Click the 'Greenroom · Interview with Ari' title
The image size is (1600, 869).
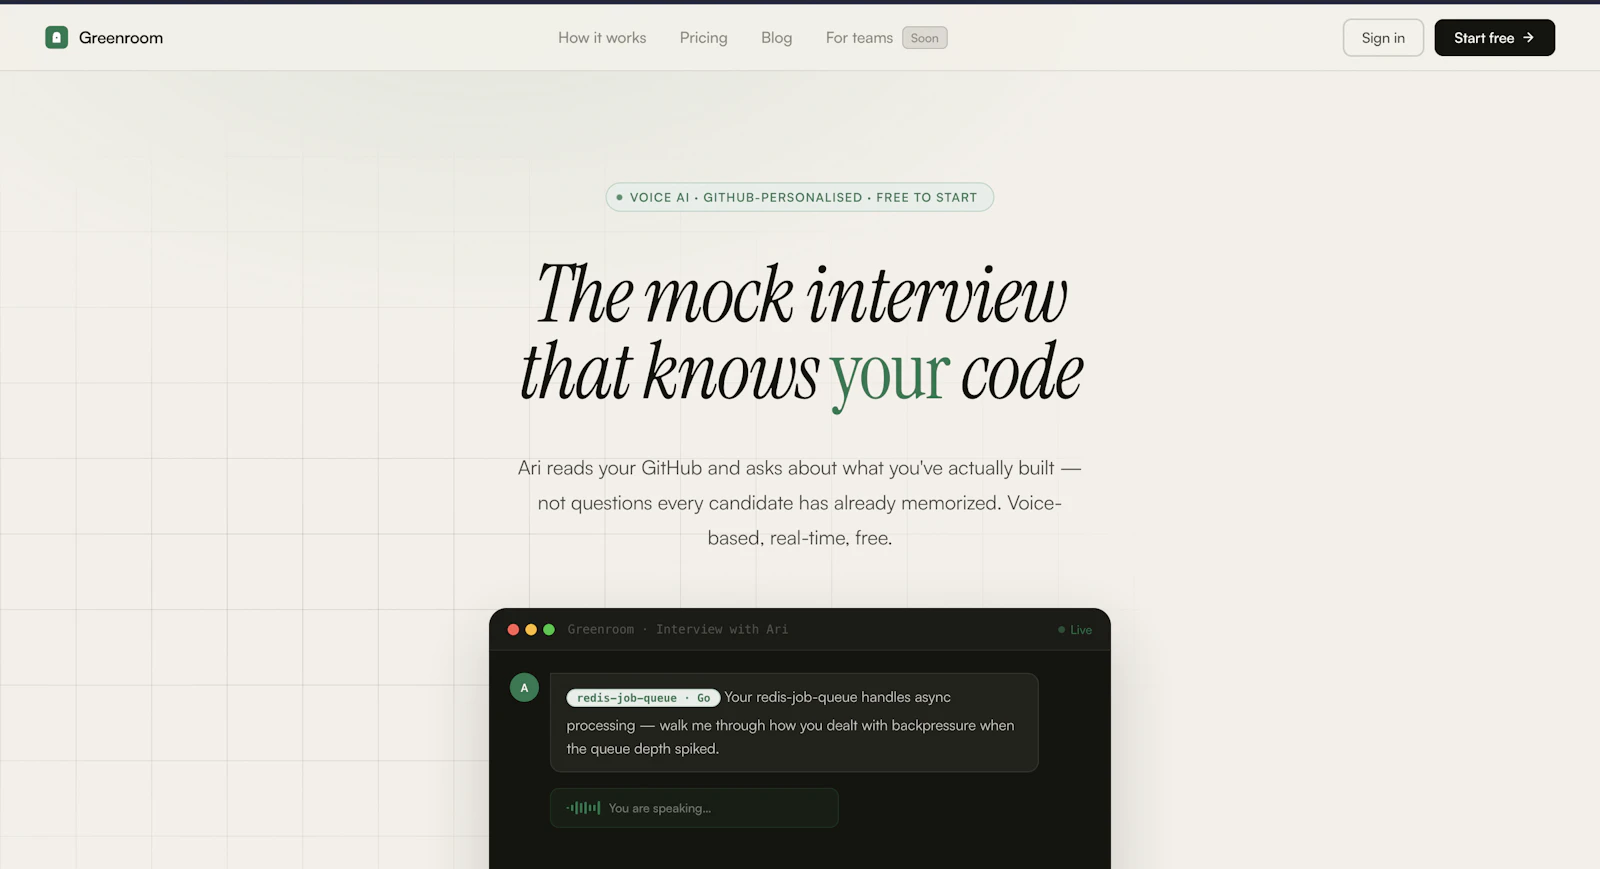point(678,630)
